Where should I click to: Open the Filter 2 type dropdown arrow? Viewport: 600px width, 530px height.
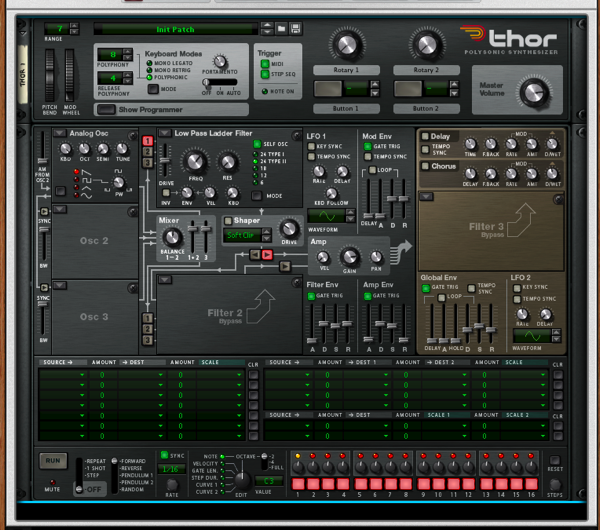pos(165,280)
